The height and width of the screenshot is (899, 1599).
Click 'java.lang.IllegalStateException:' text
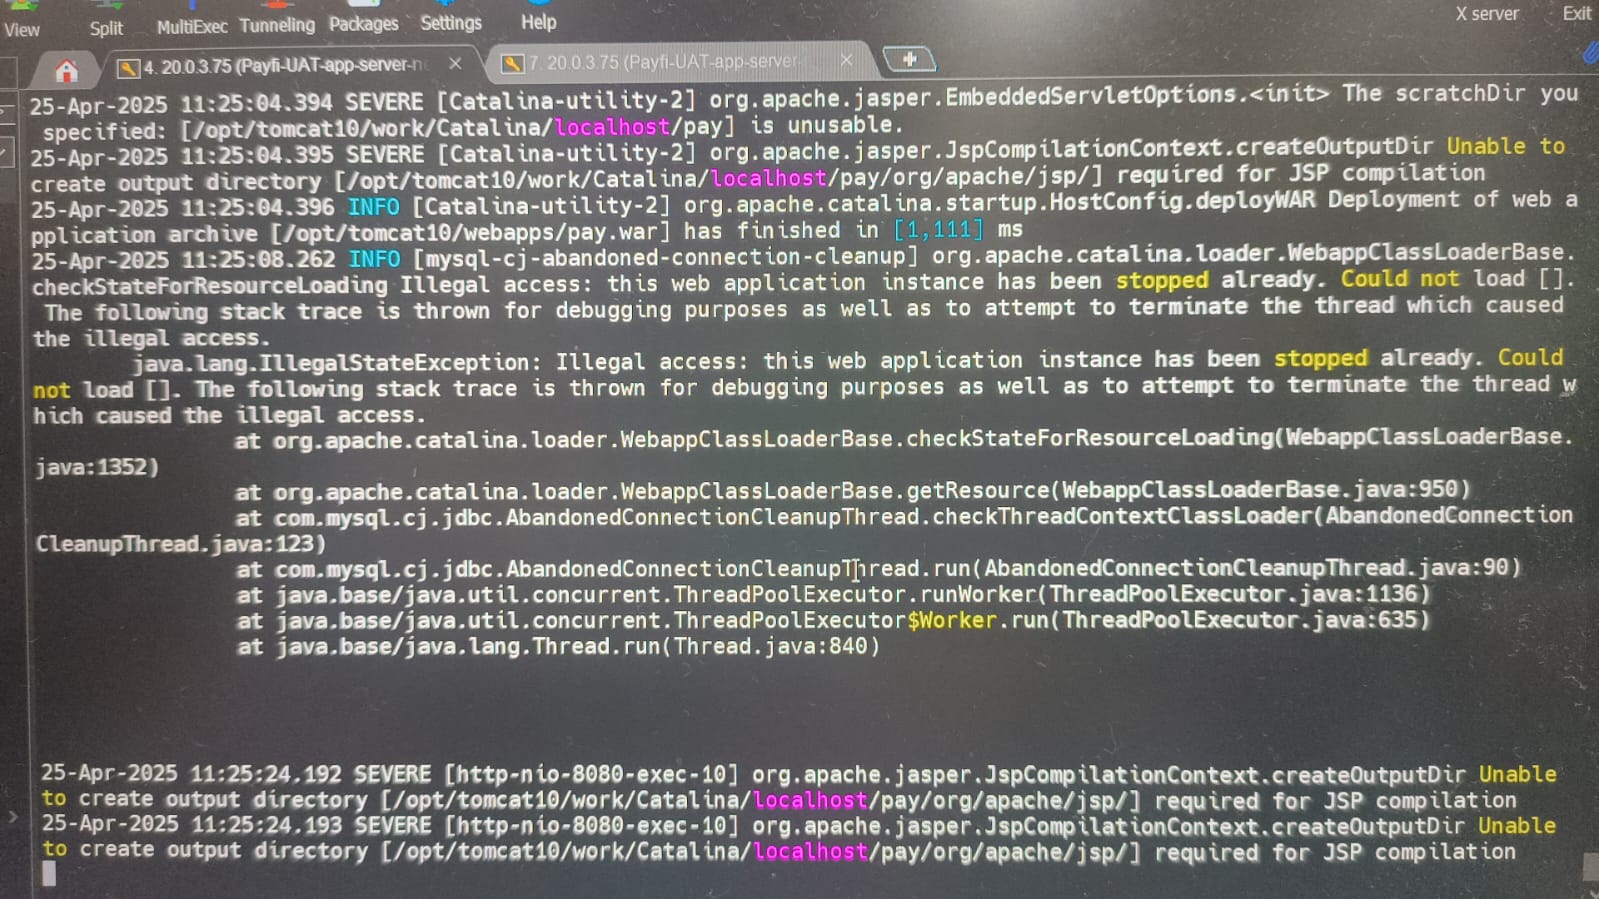pos(337,362)
